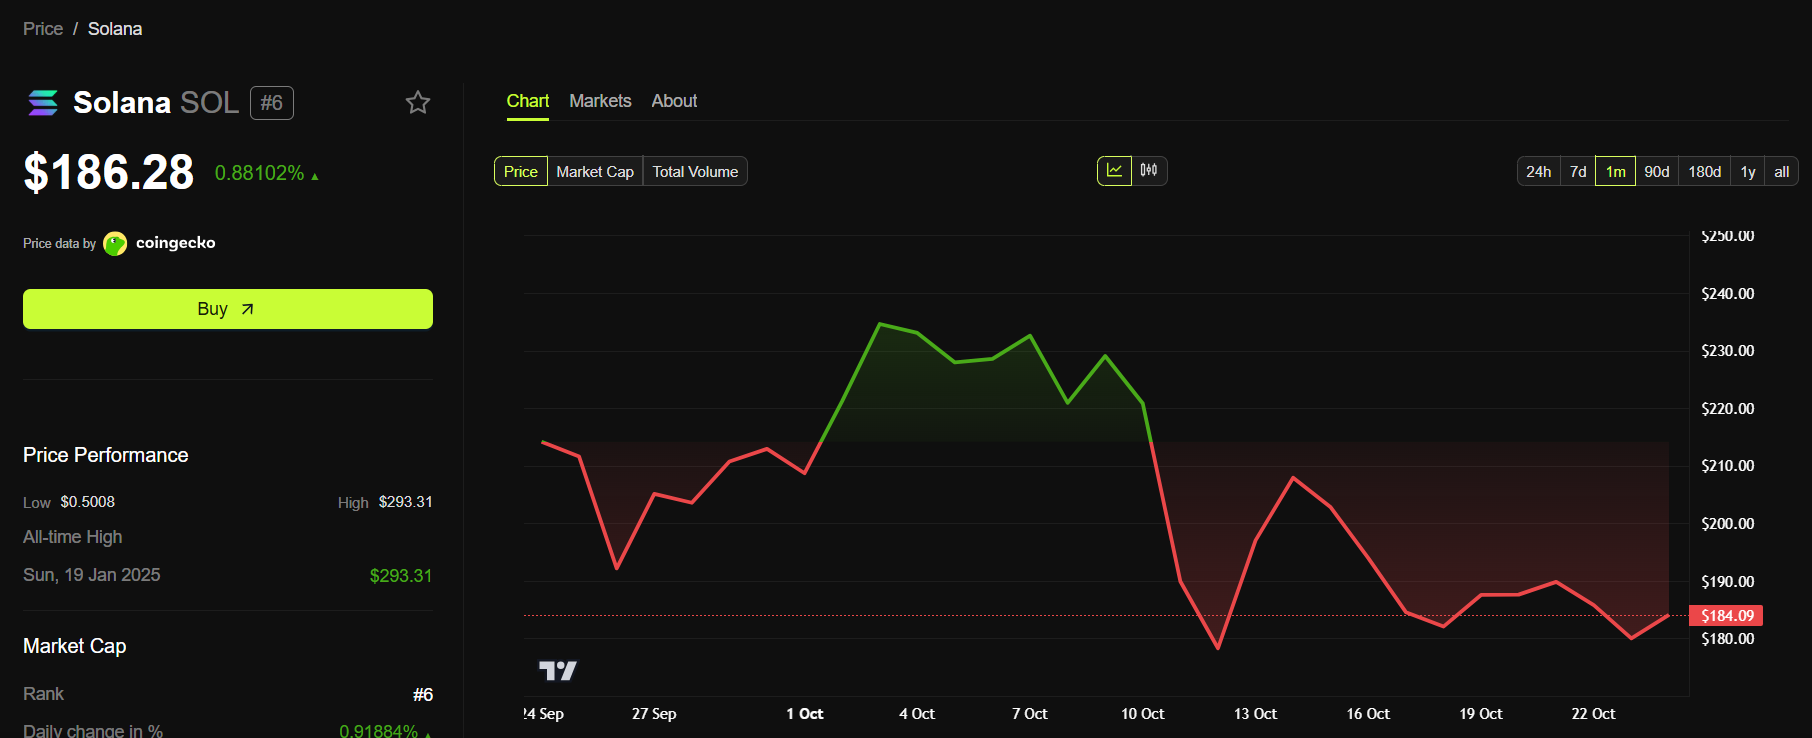Click the $184.09 current price marker
This screenshot has width=1812, height=738.
coord(1726,616)
